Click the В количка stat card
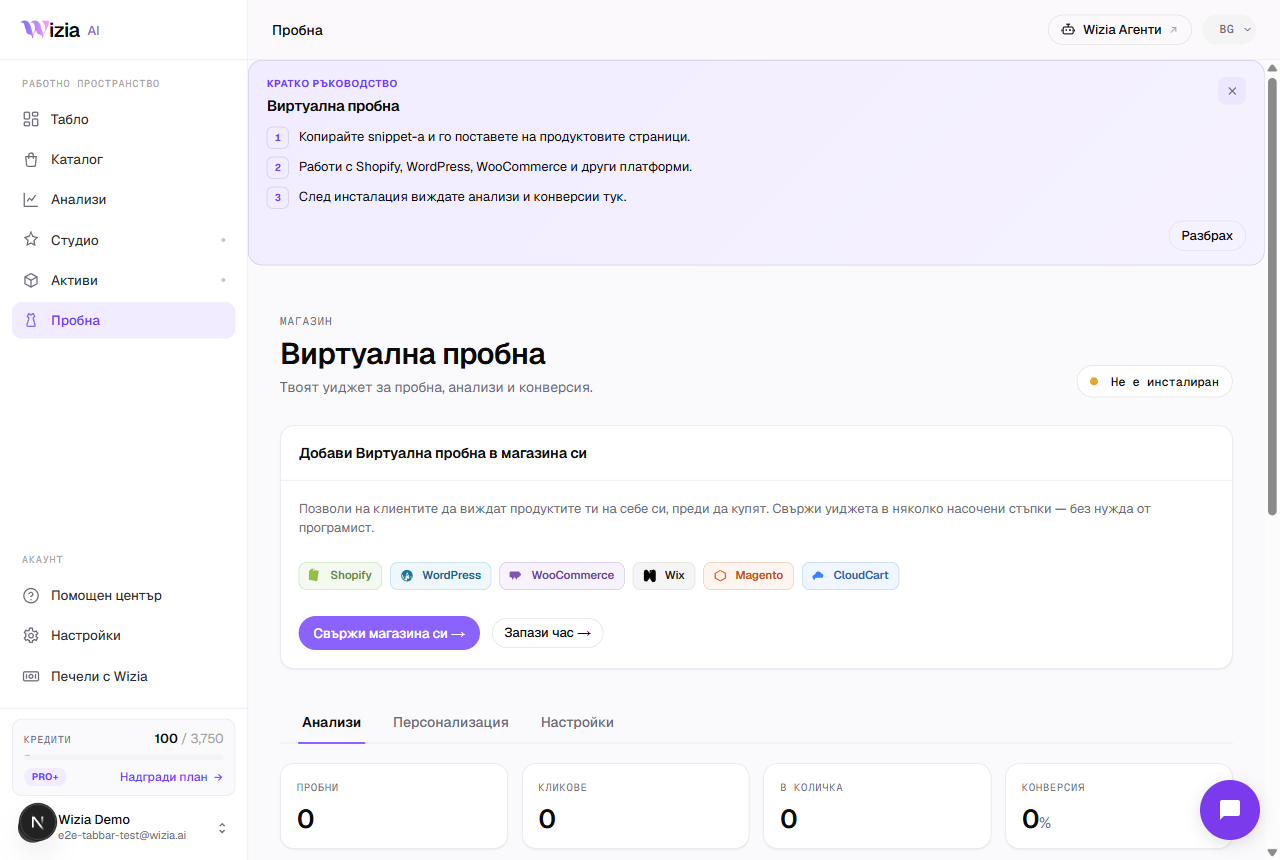Image resolution: width=1280 pixels, height=860 pixels. (x=877, y=806)
